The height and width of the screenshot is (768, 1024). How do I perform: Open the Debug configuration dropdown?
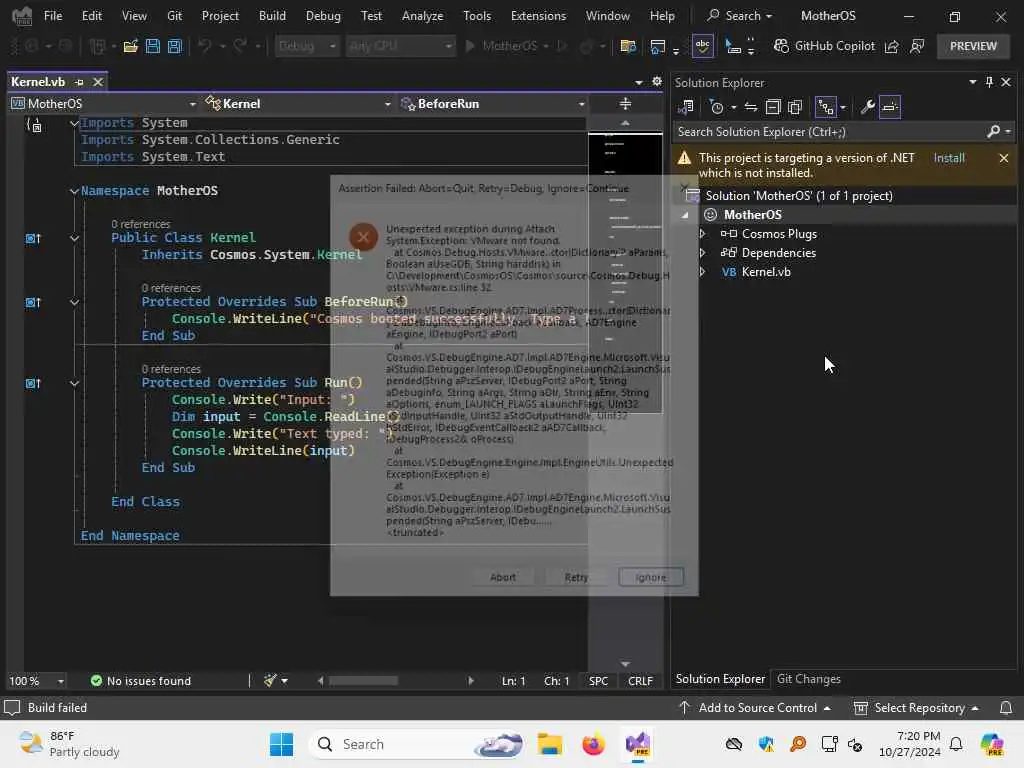tap(306, 46)
